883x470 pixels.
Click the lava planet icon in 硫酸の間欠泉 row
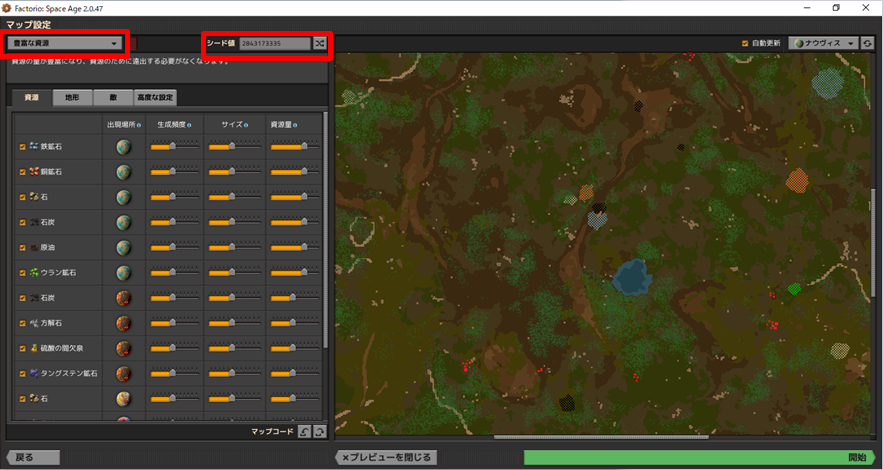pos(123,348)
